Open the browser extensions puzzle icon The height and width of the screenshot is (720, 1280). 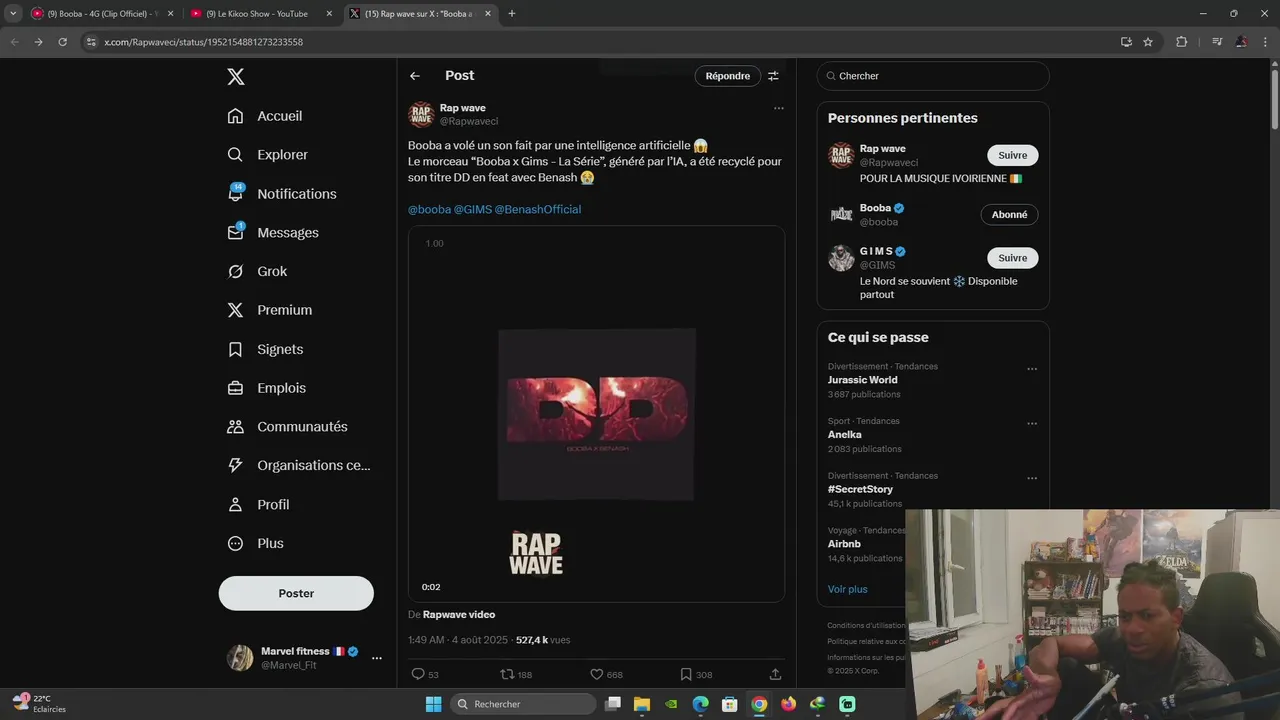pyautogui.click(x=1181, y=42)
